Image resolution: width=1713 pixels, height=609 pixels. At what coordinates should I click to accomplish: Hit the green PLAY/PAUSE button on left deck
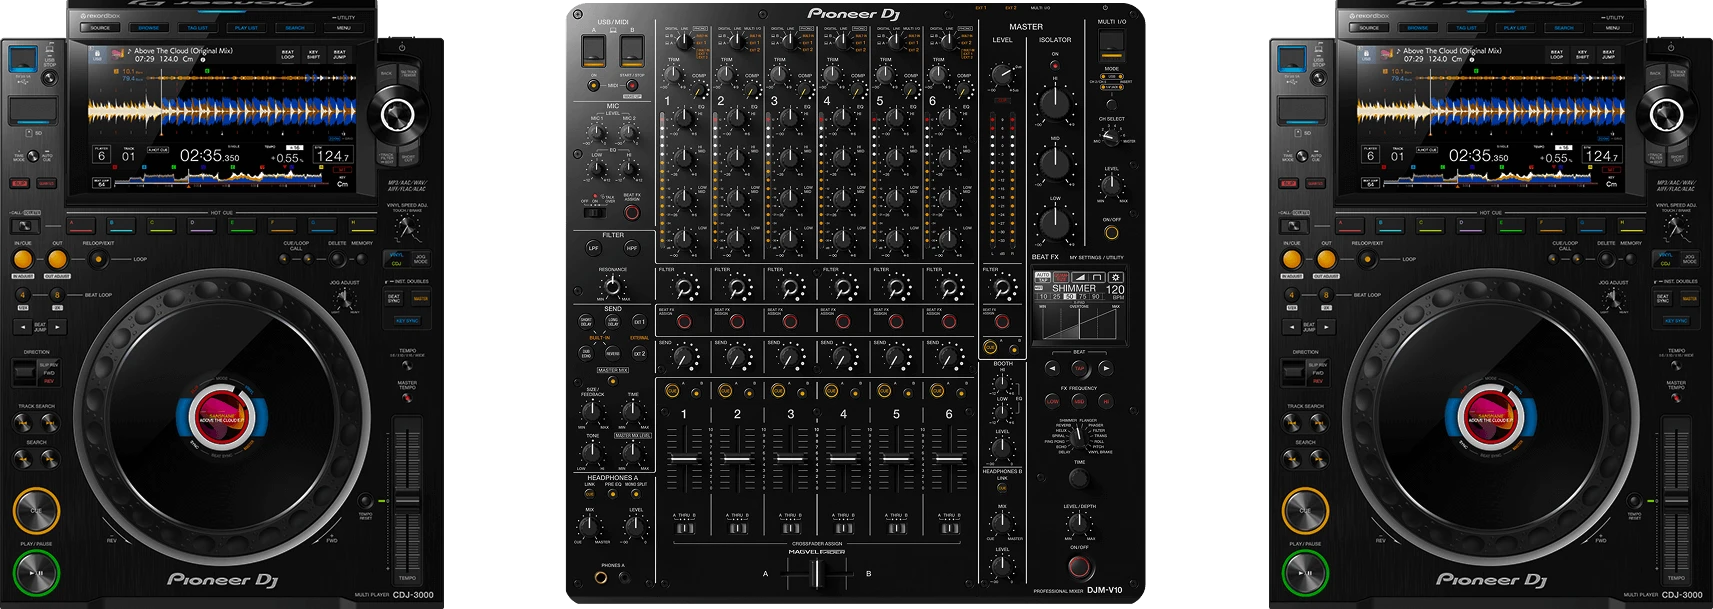click(x=36, y=573)
